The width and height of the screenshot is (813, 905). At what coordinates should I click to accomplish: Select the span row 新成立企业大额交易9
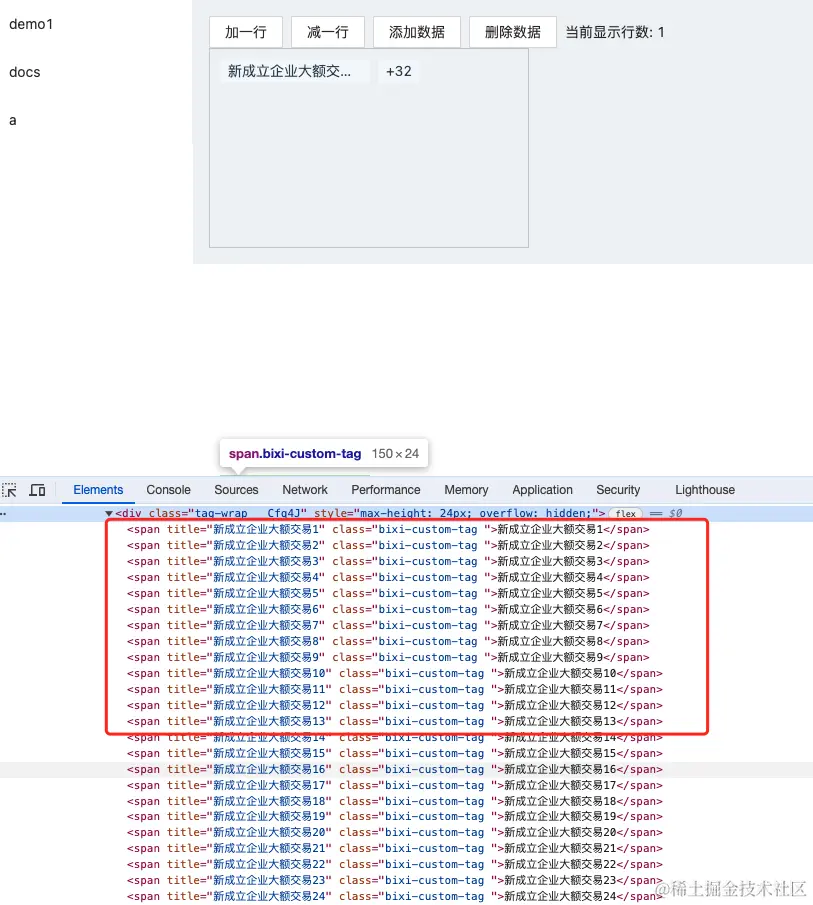[x=388, y=657]
